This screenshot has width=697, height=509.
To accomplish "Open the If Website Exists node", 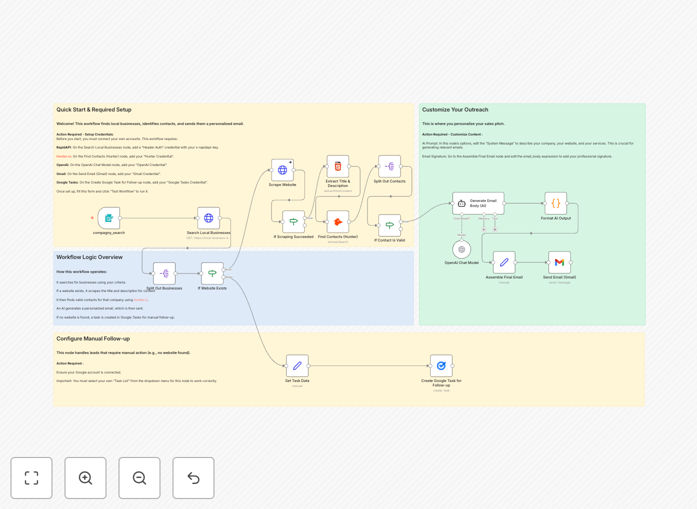I will [x=212, y=273].
